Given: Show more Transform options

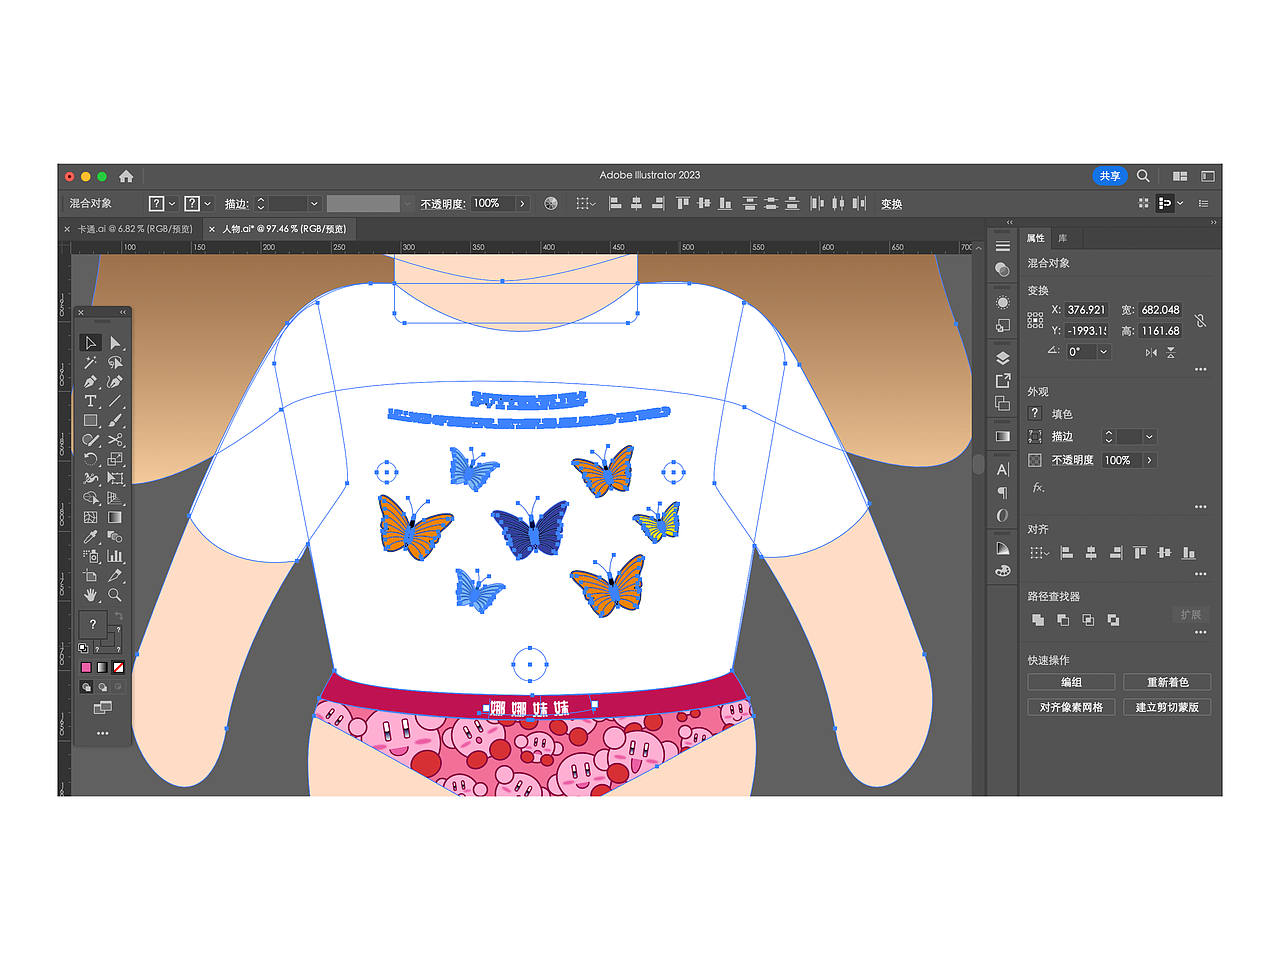Looking at the screenshot, I should 1200,370.
